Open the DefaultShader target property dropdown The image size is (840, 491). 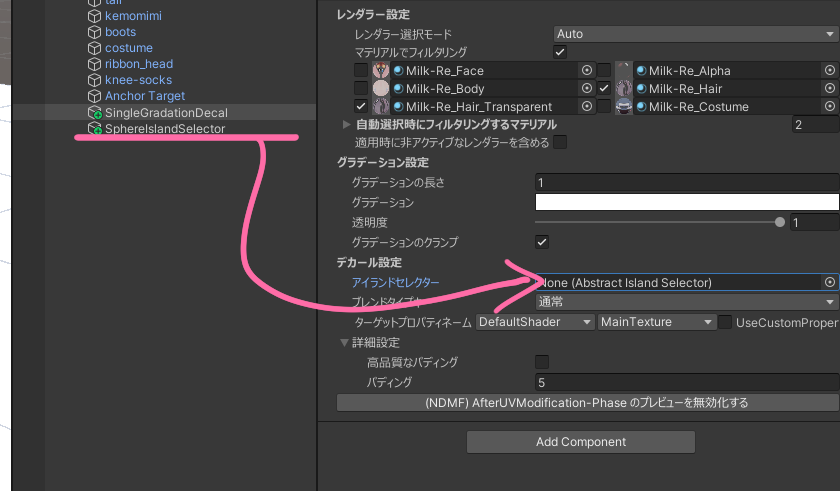tap(535, 322)
